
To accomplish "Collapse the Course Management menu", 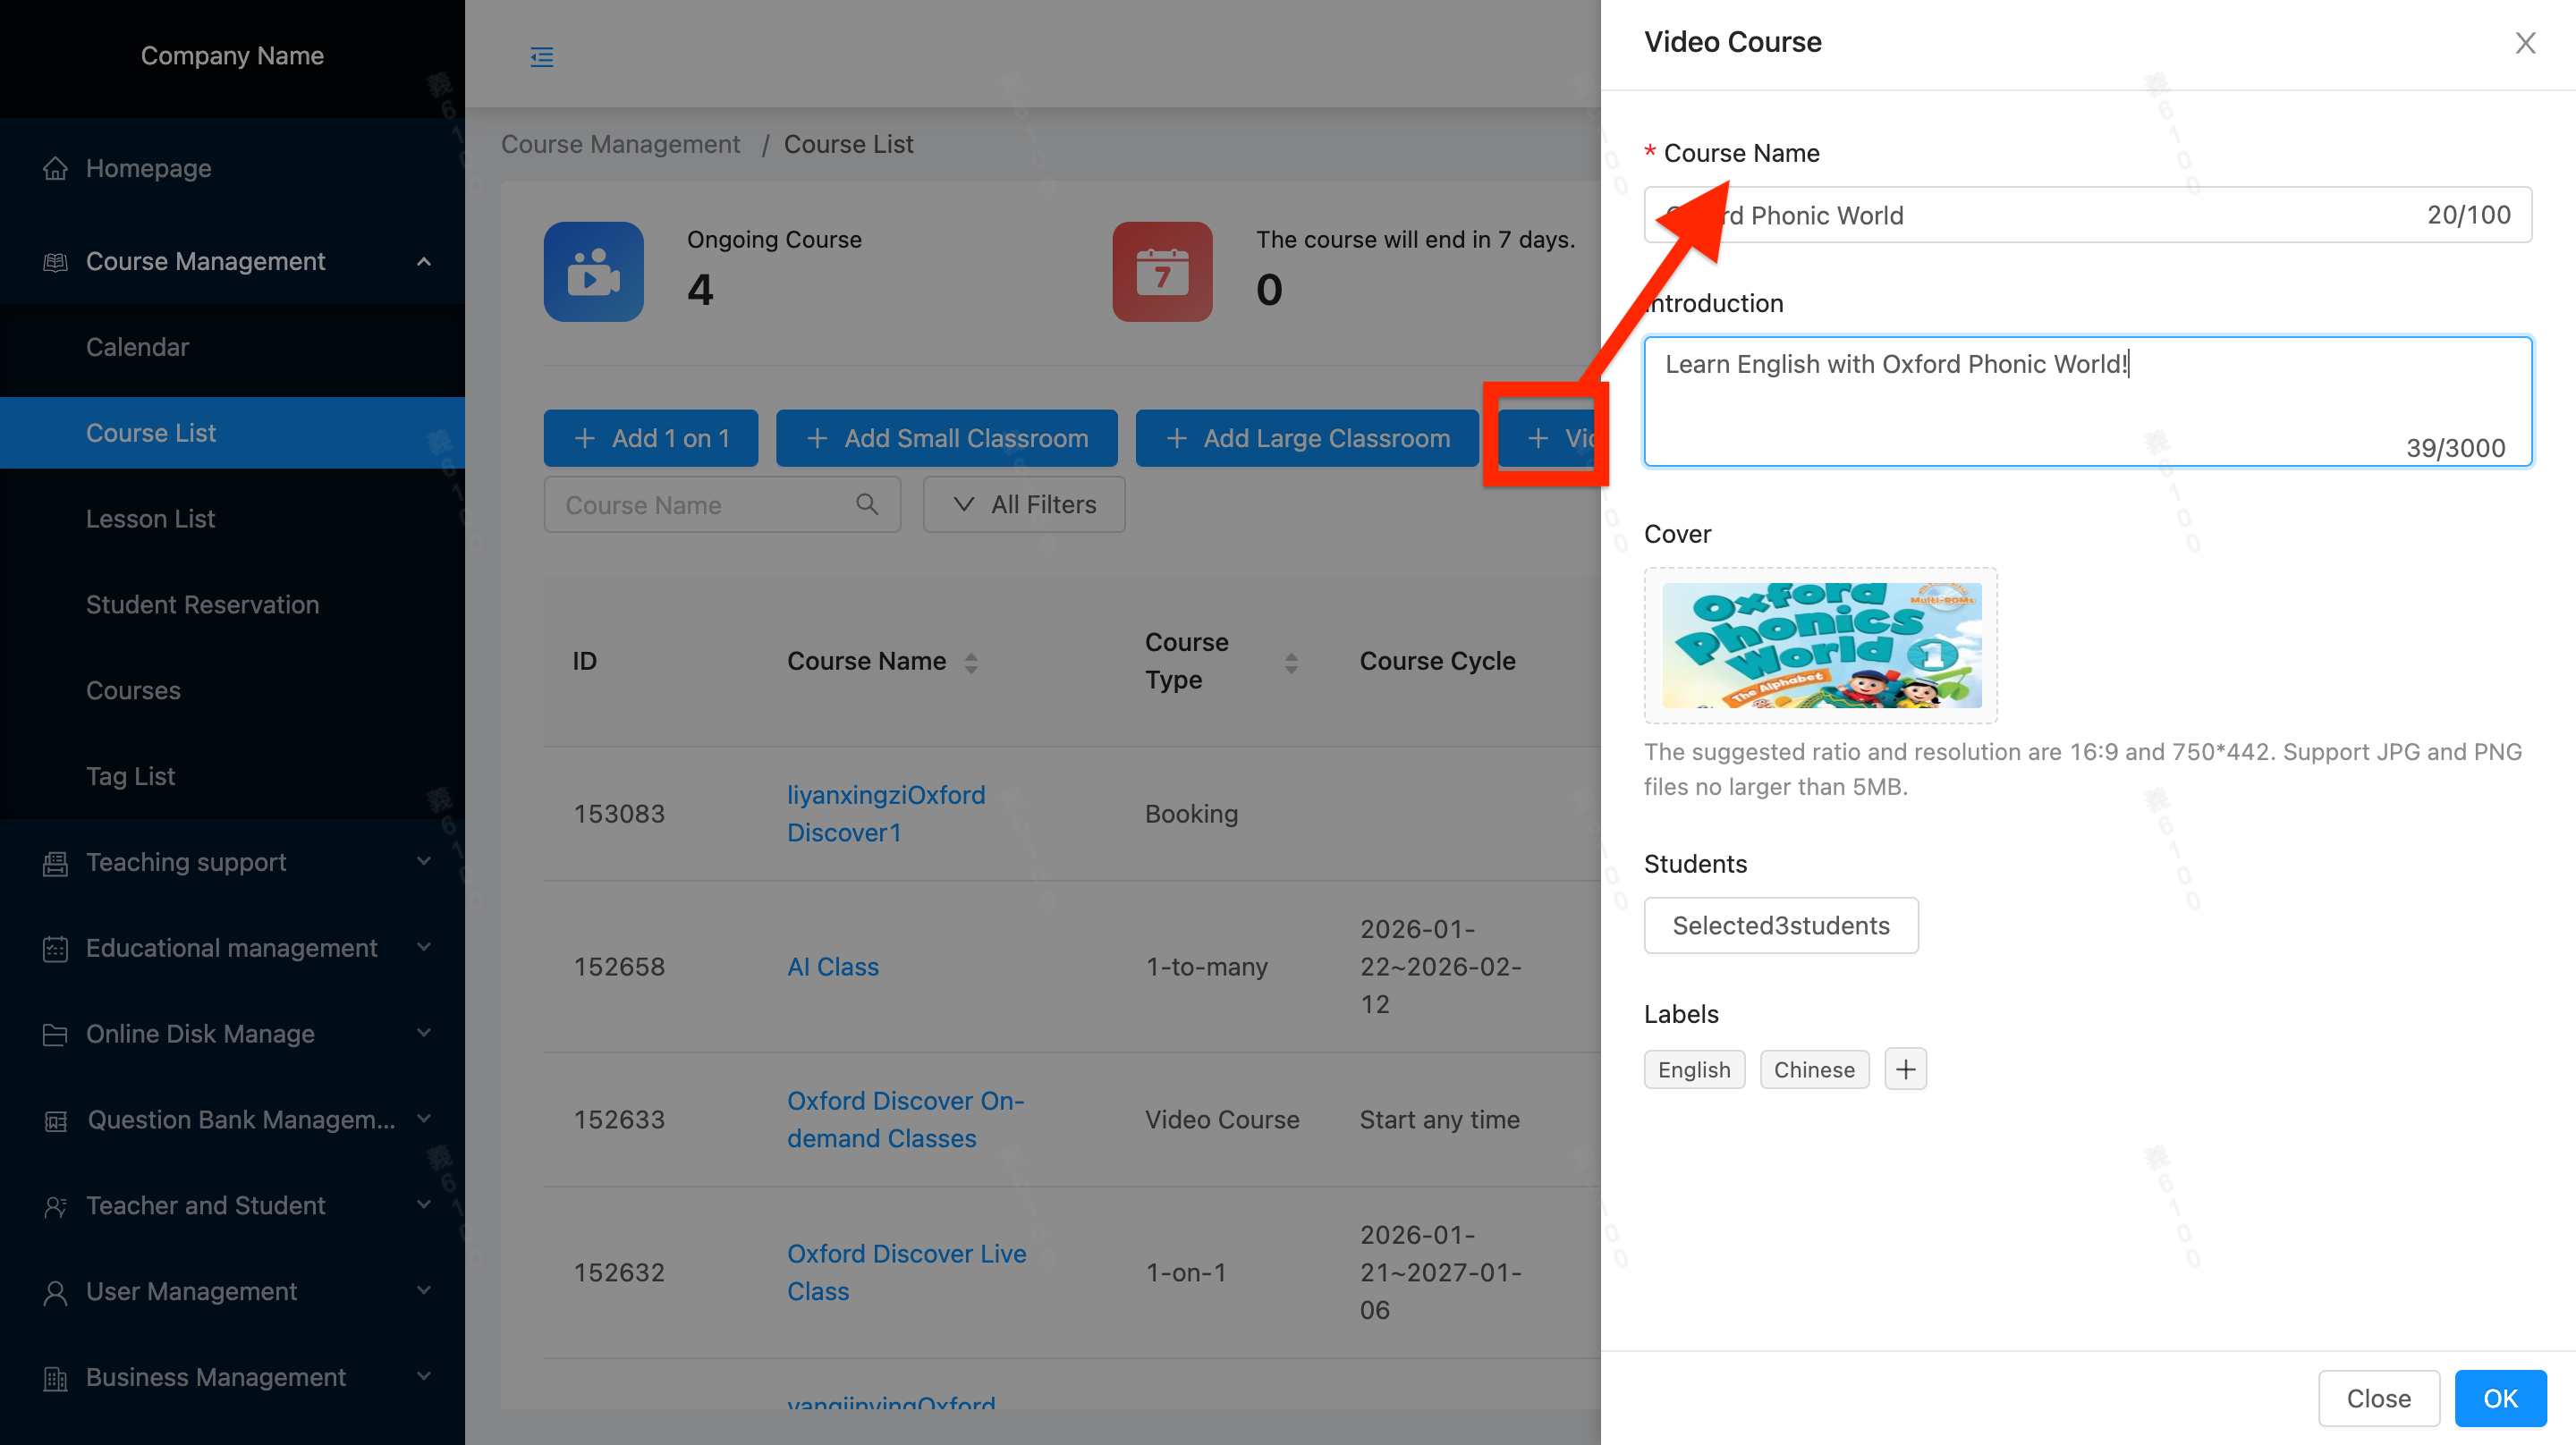I will [424, 261].
